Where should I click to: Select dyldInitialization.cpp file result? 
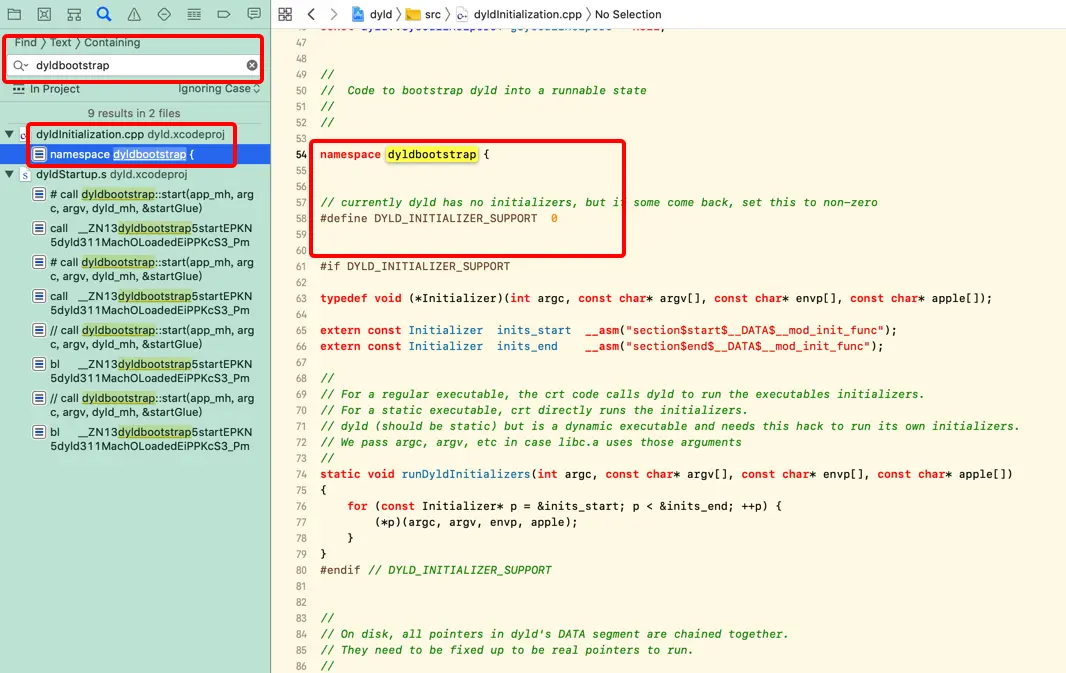[x=130, y=135]
